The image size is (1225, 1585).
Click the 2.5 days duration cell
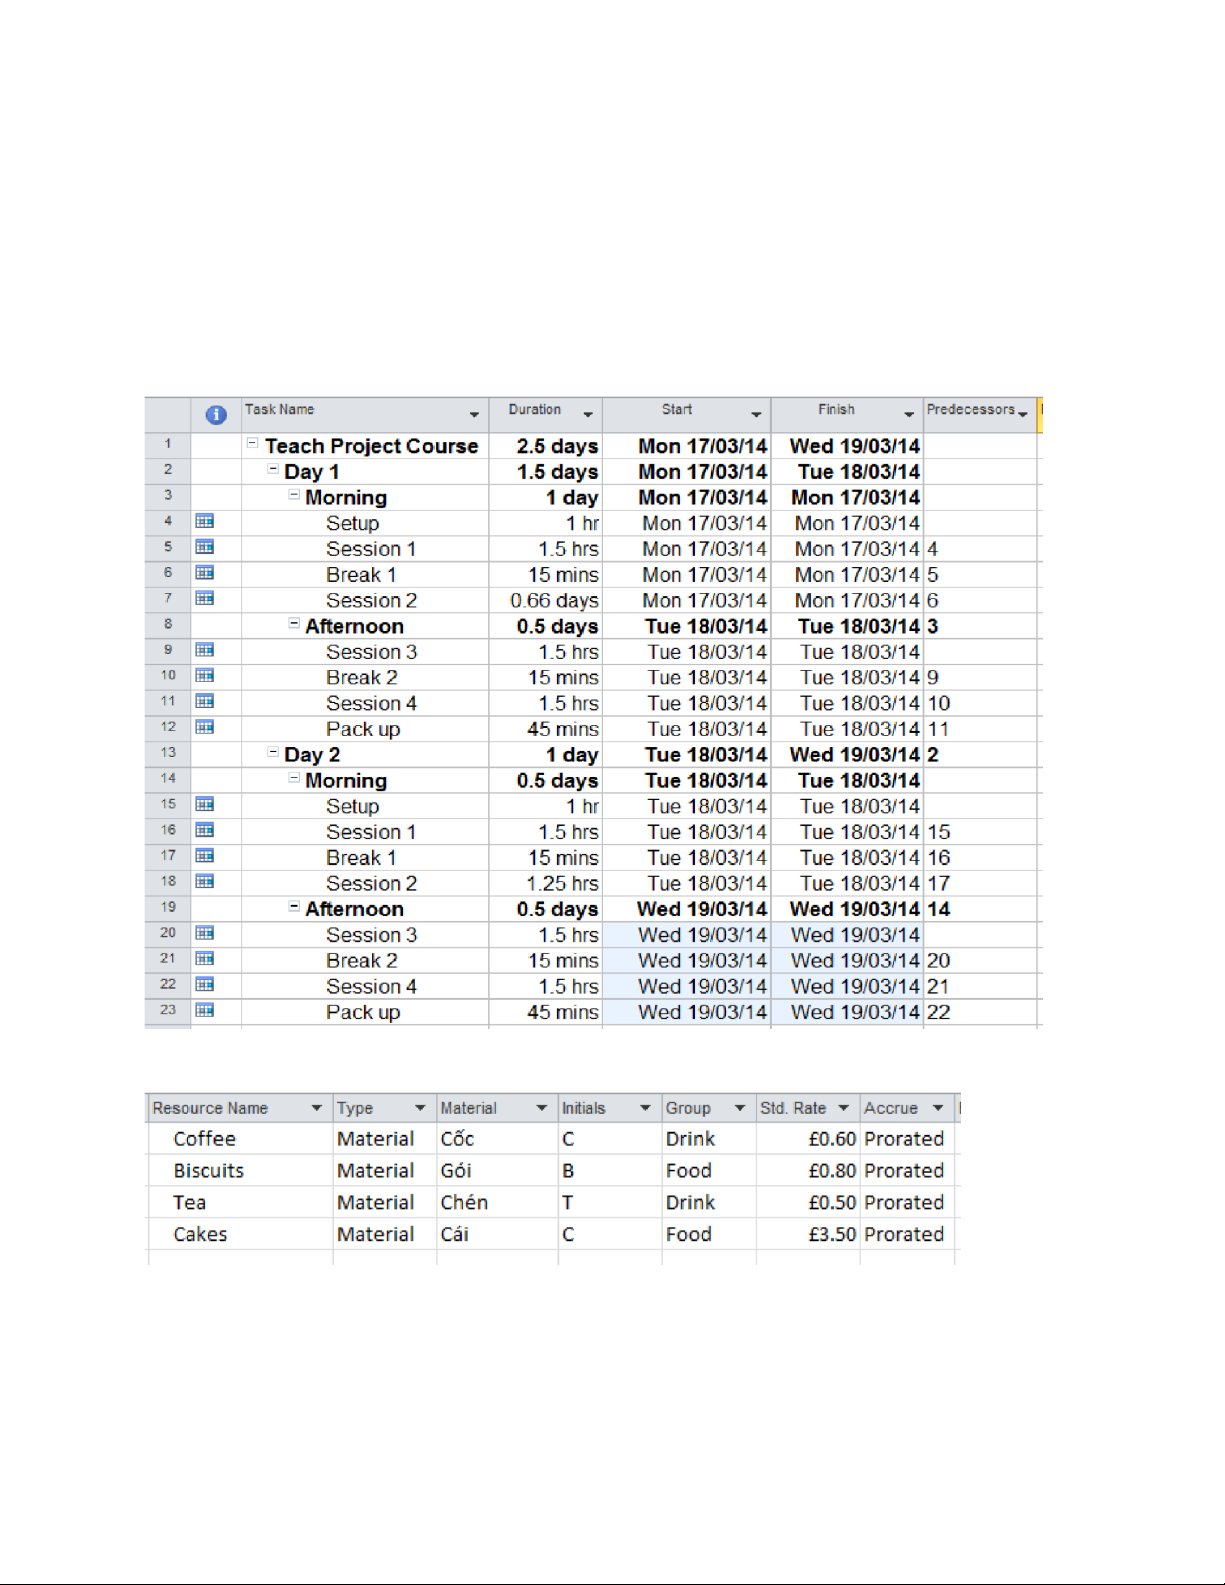tap(546, 446)
